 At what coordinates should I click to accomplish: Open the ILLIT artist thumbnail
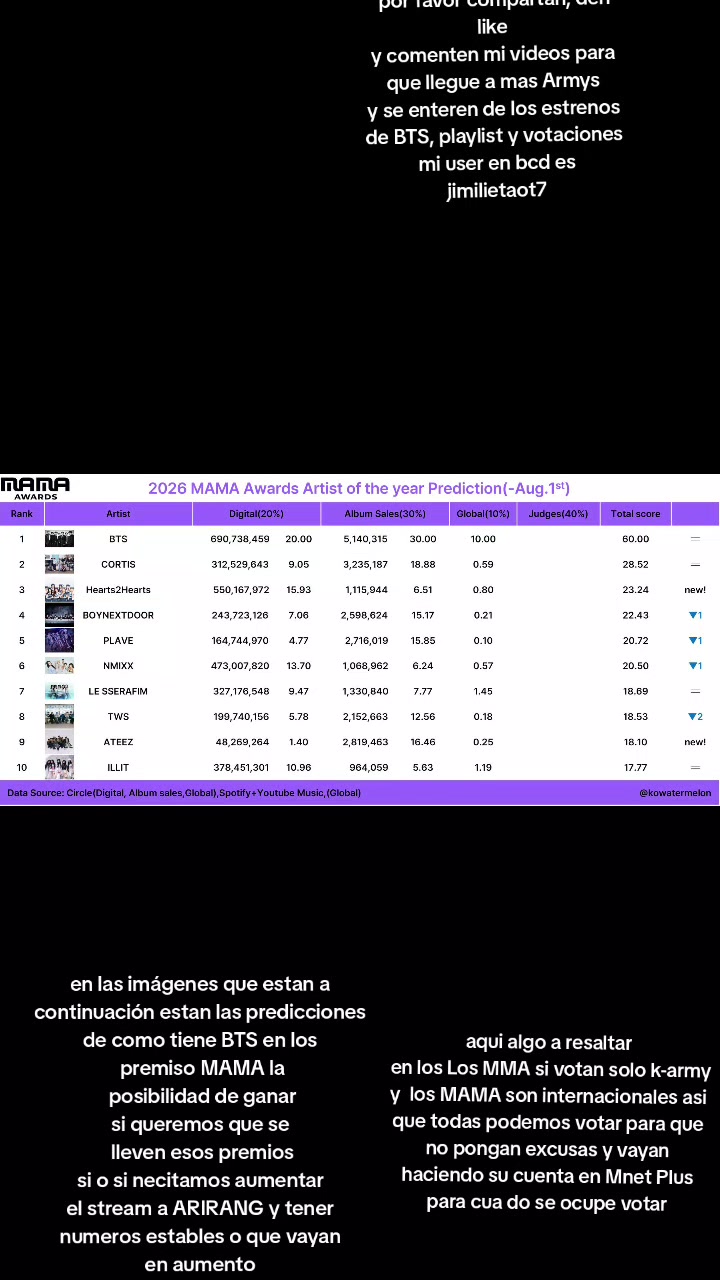[59, 768]
